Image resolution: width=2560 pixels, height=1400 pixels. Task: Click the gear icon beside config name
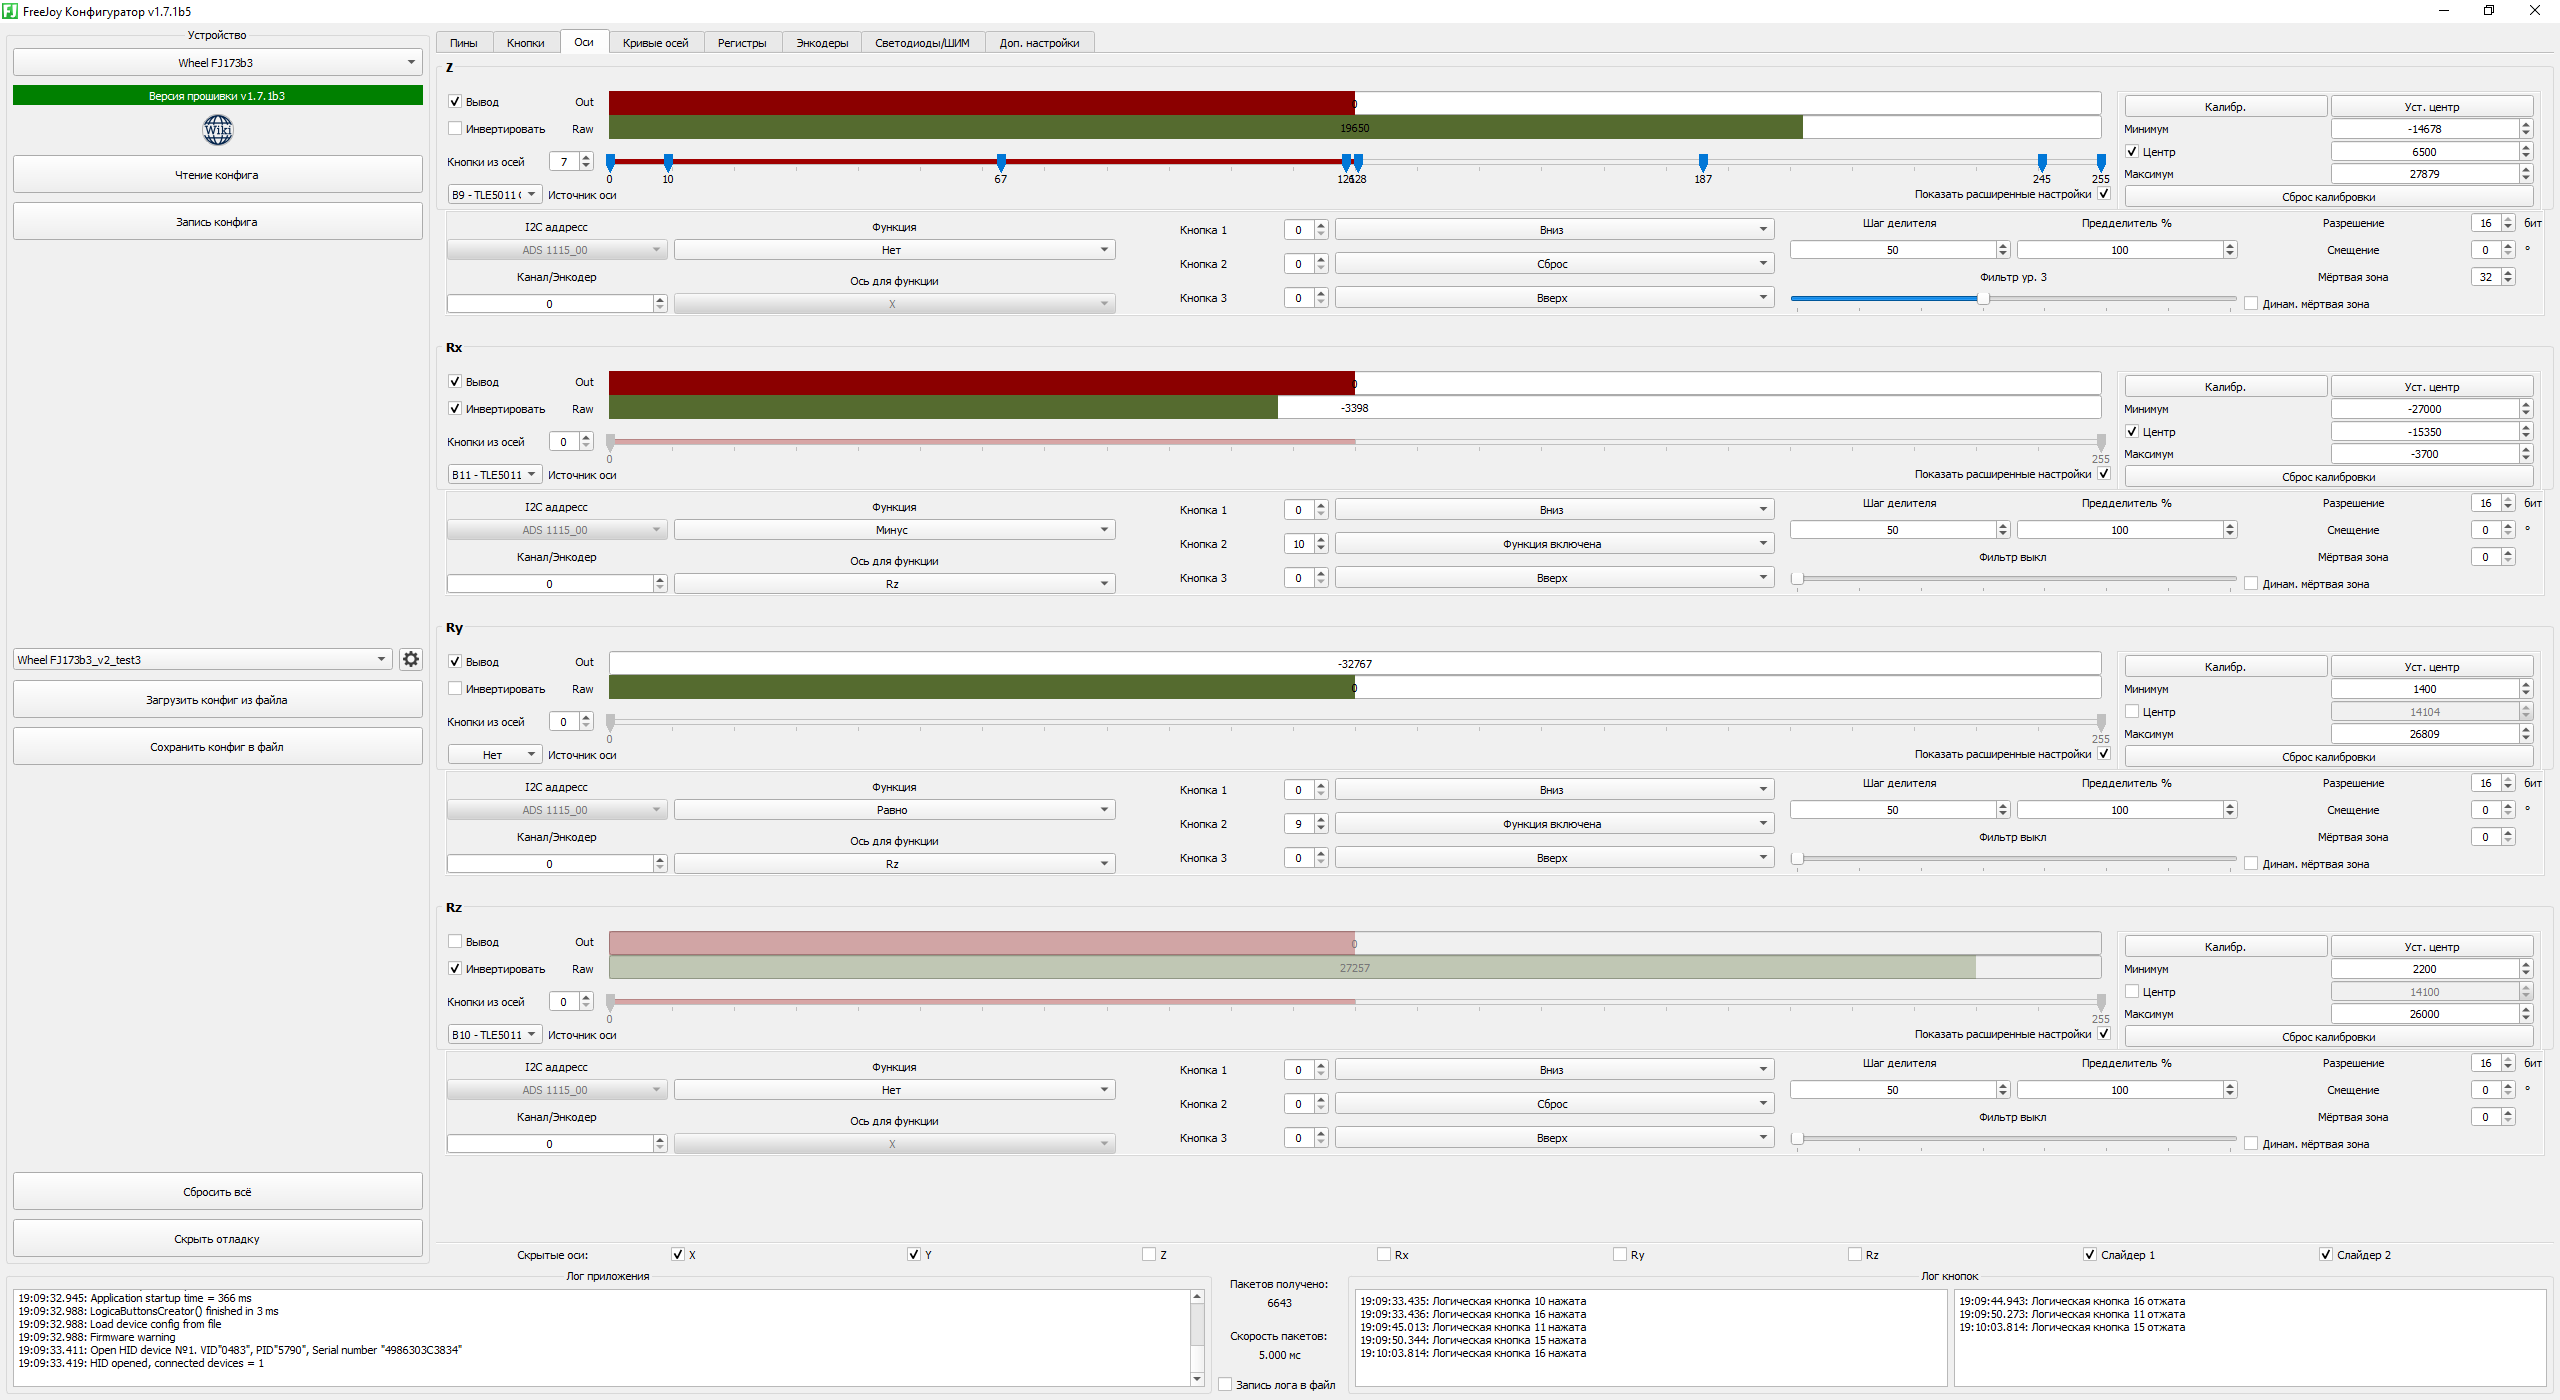pos(410,659)
